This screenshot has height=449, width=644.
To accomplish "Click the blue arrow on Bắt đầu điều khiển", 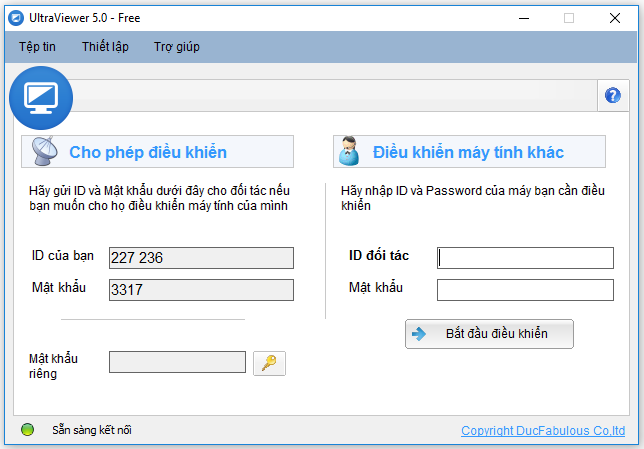I will tap(419, 334).
